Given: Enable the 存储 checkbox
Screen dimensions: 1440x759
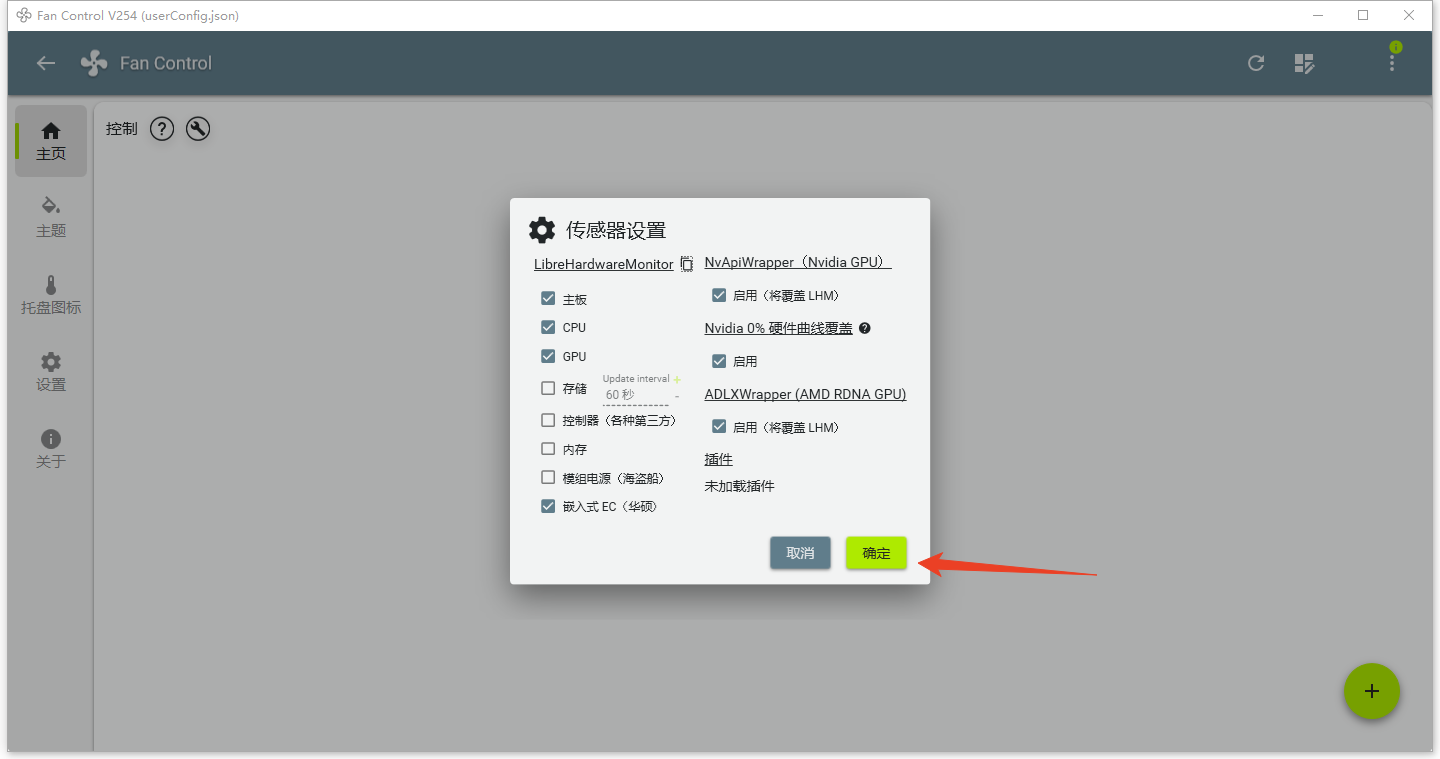Looking at the screenshot, I should [x=548, y=388].
